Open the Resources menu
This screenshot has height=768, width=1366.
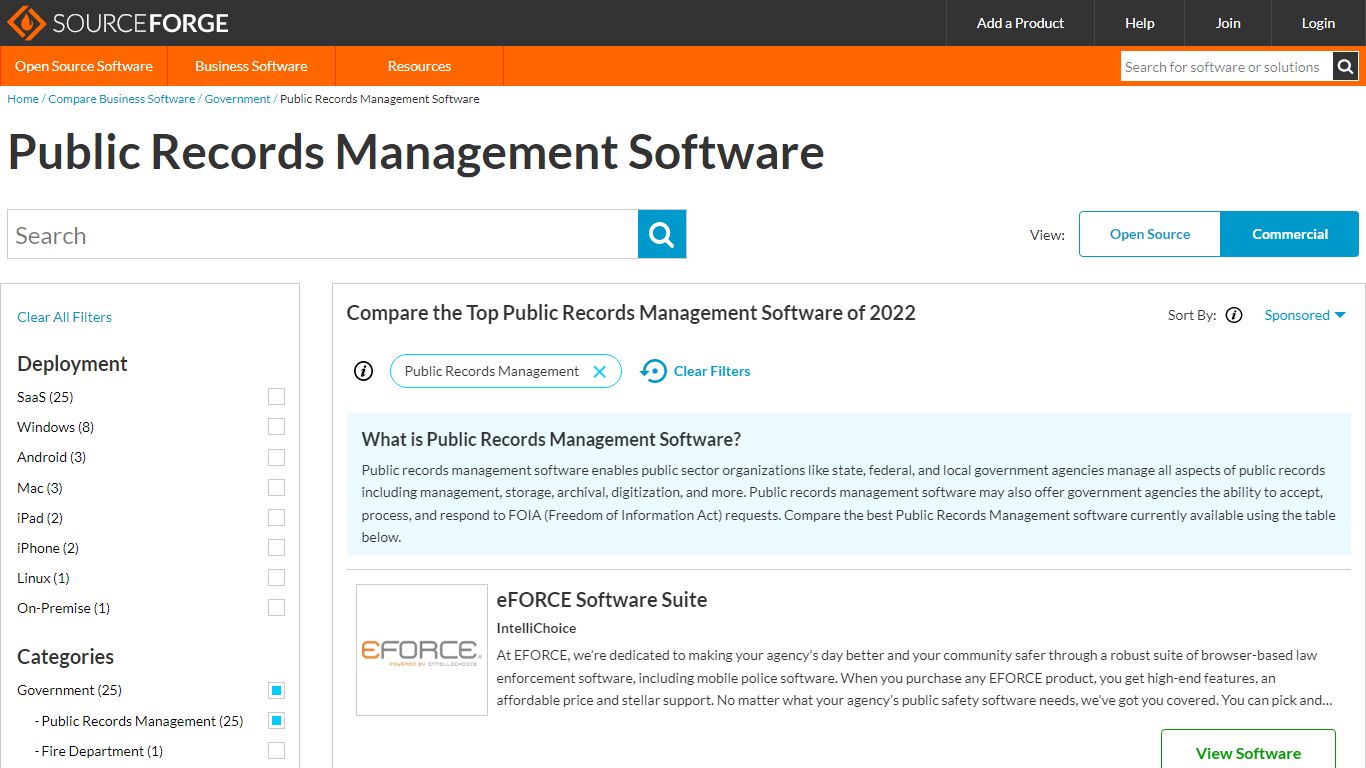point(419,66)
